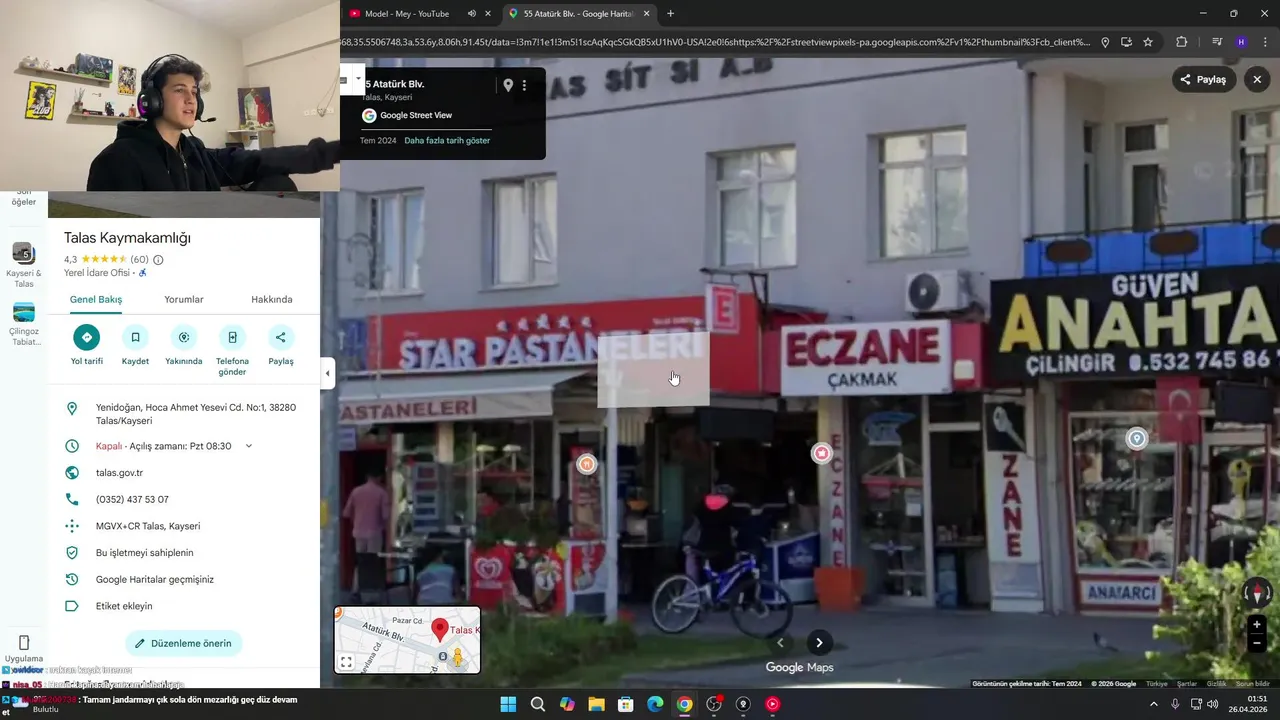Click the pink pharmacy marker on Eczane Çakmak
The height and width of the screenshot is (720, 1280).
pyautogui.click(x=821, y=454)
